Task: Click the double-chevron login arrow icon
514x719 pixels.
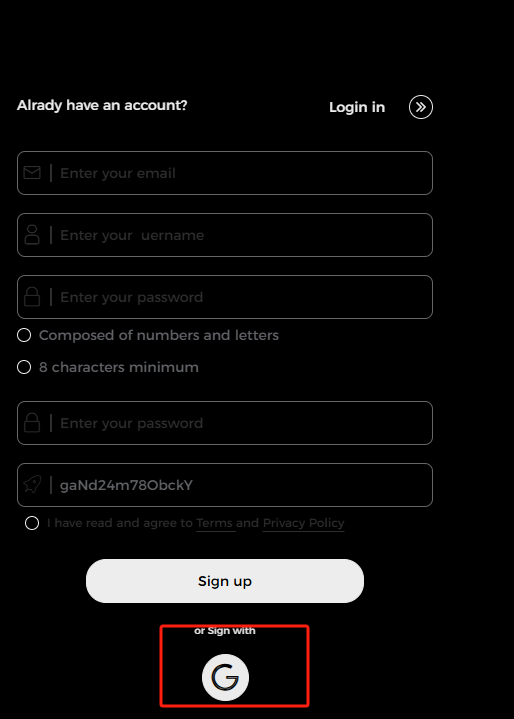Action: [x=420, y=107]
